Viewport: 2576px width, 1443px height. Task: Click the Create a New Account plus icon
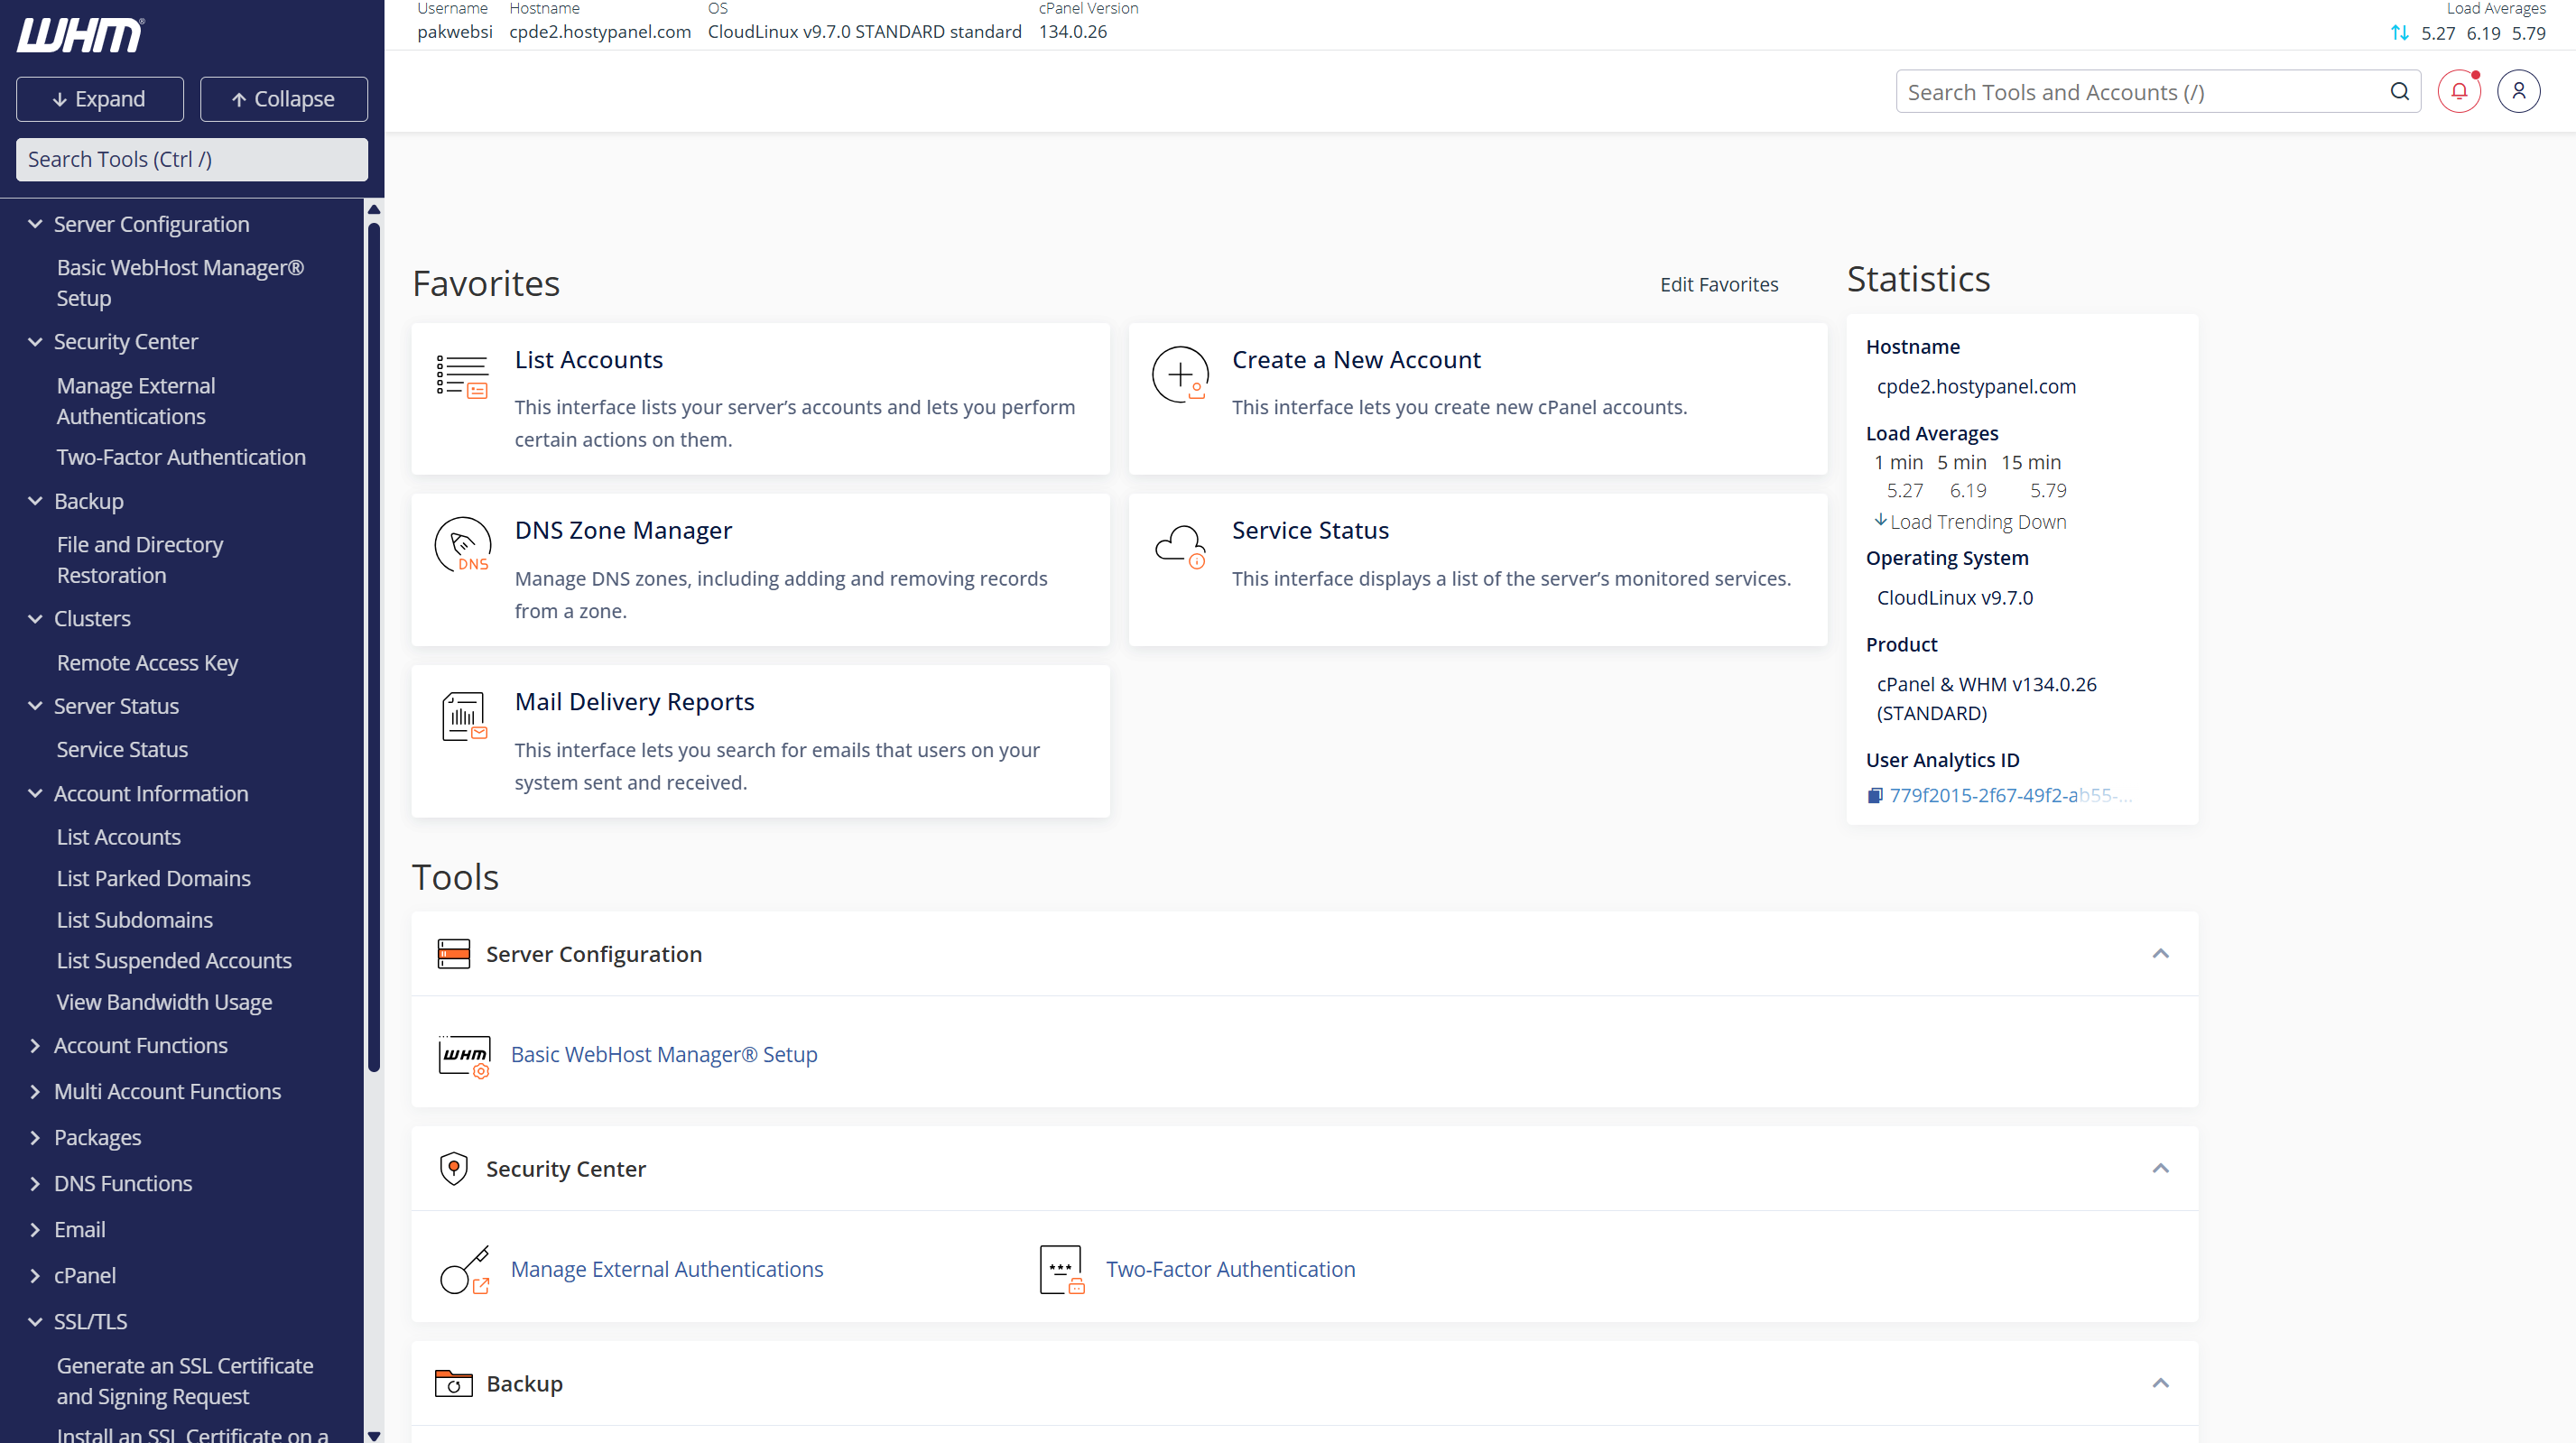point(1180,374)
